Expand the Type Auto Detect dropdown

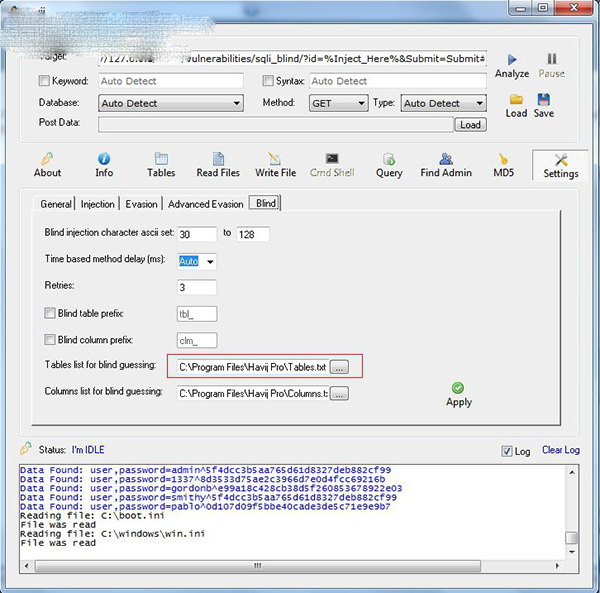pyautogui.click(x=479, y=103)
